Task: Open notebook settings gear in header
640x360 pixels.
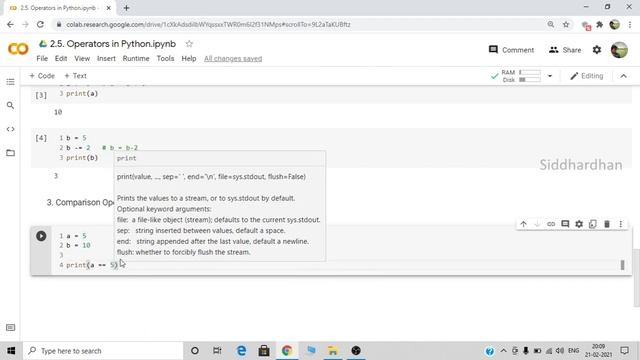Action: coord(597,50)
